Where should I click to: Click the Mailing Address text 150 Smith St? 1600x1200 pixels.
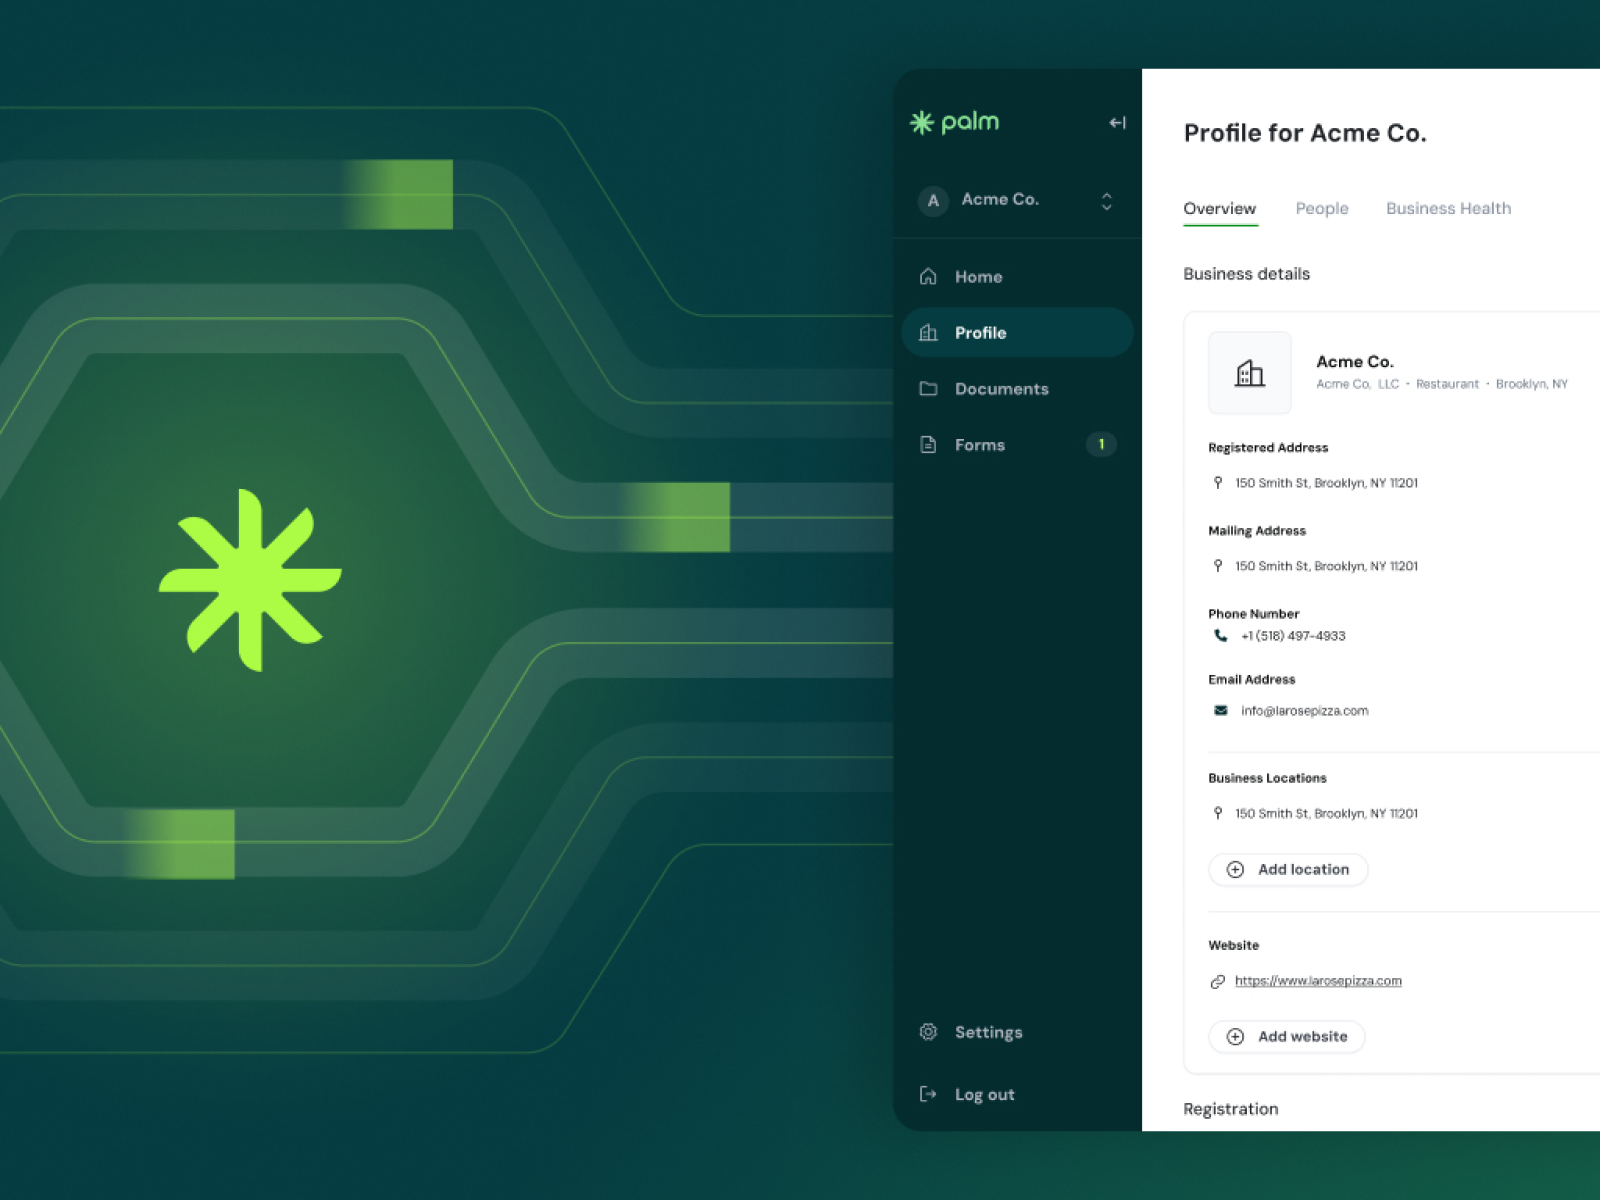pyautogui.click(x=1326, y=566)
